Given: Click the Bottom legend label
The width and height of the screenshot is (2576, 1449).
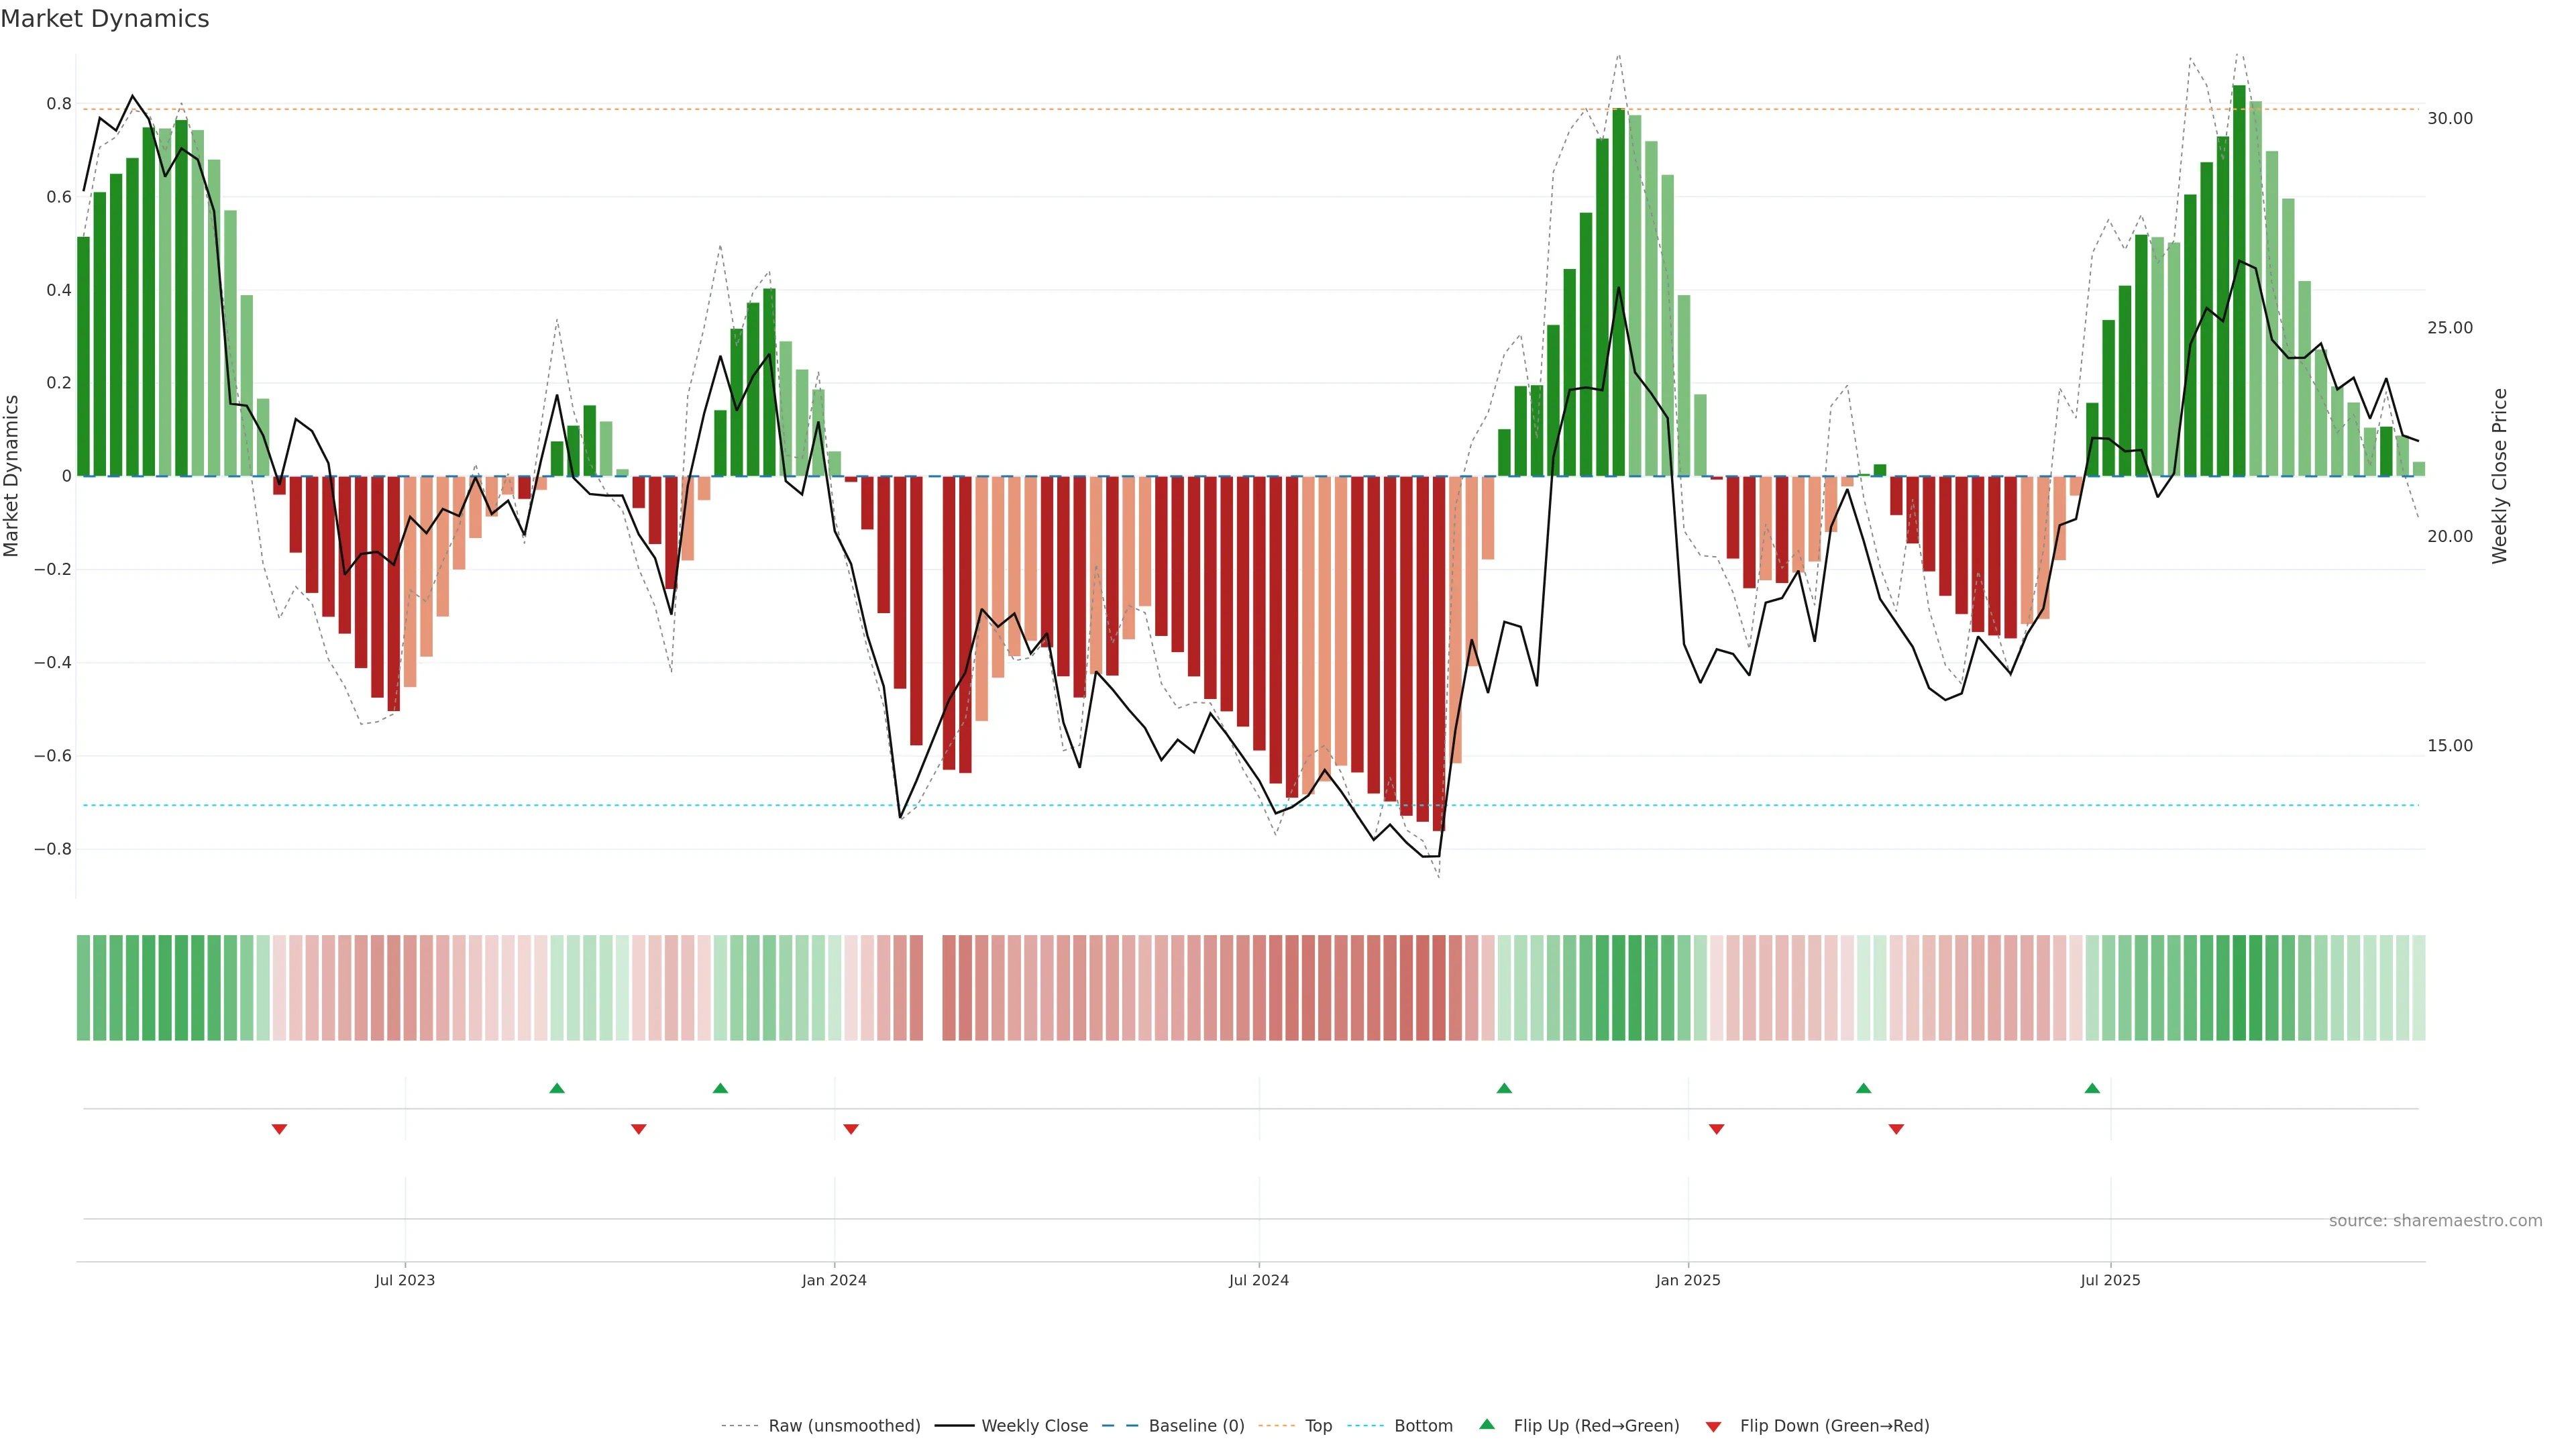Looking at the screenshot, I should (x=1423, y=1426).
